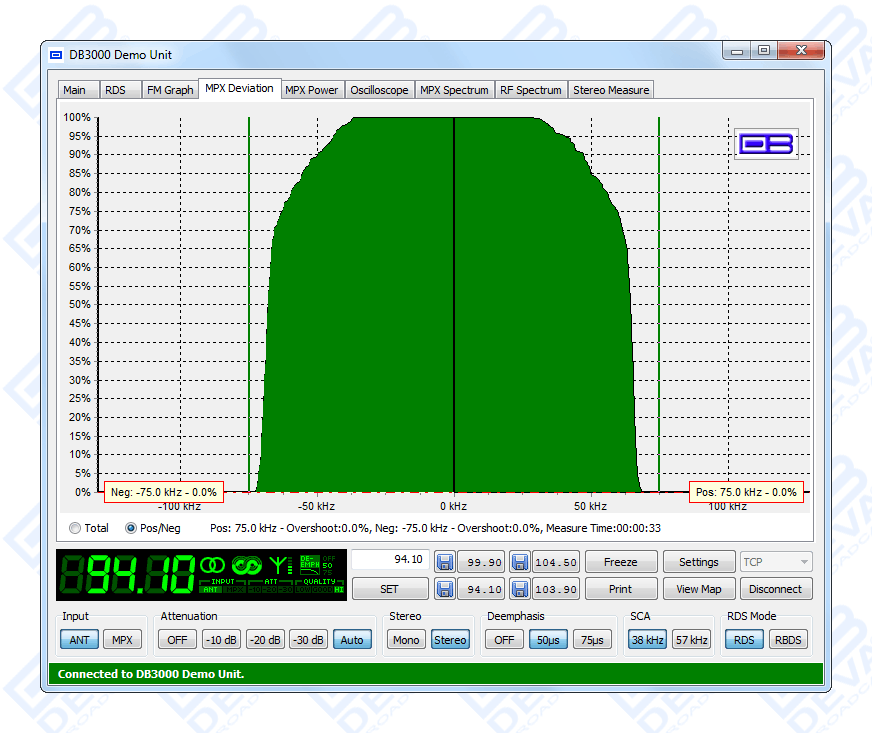Switch to the RF Spectrum tab
This screenshot has width=872, height=733.
pyautogui.click(x=530, y=90)
